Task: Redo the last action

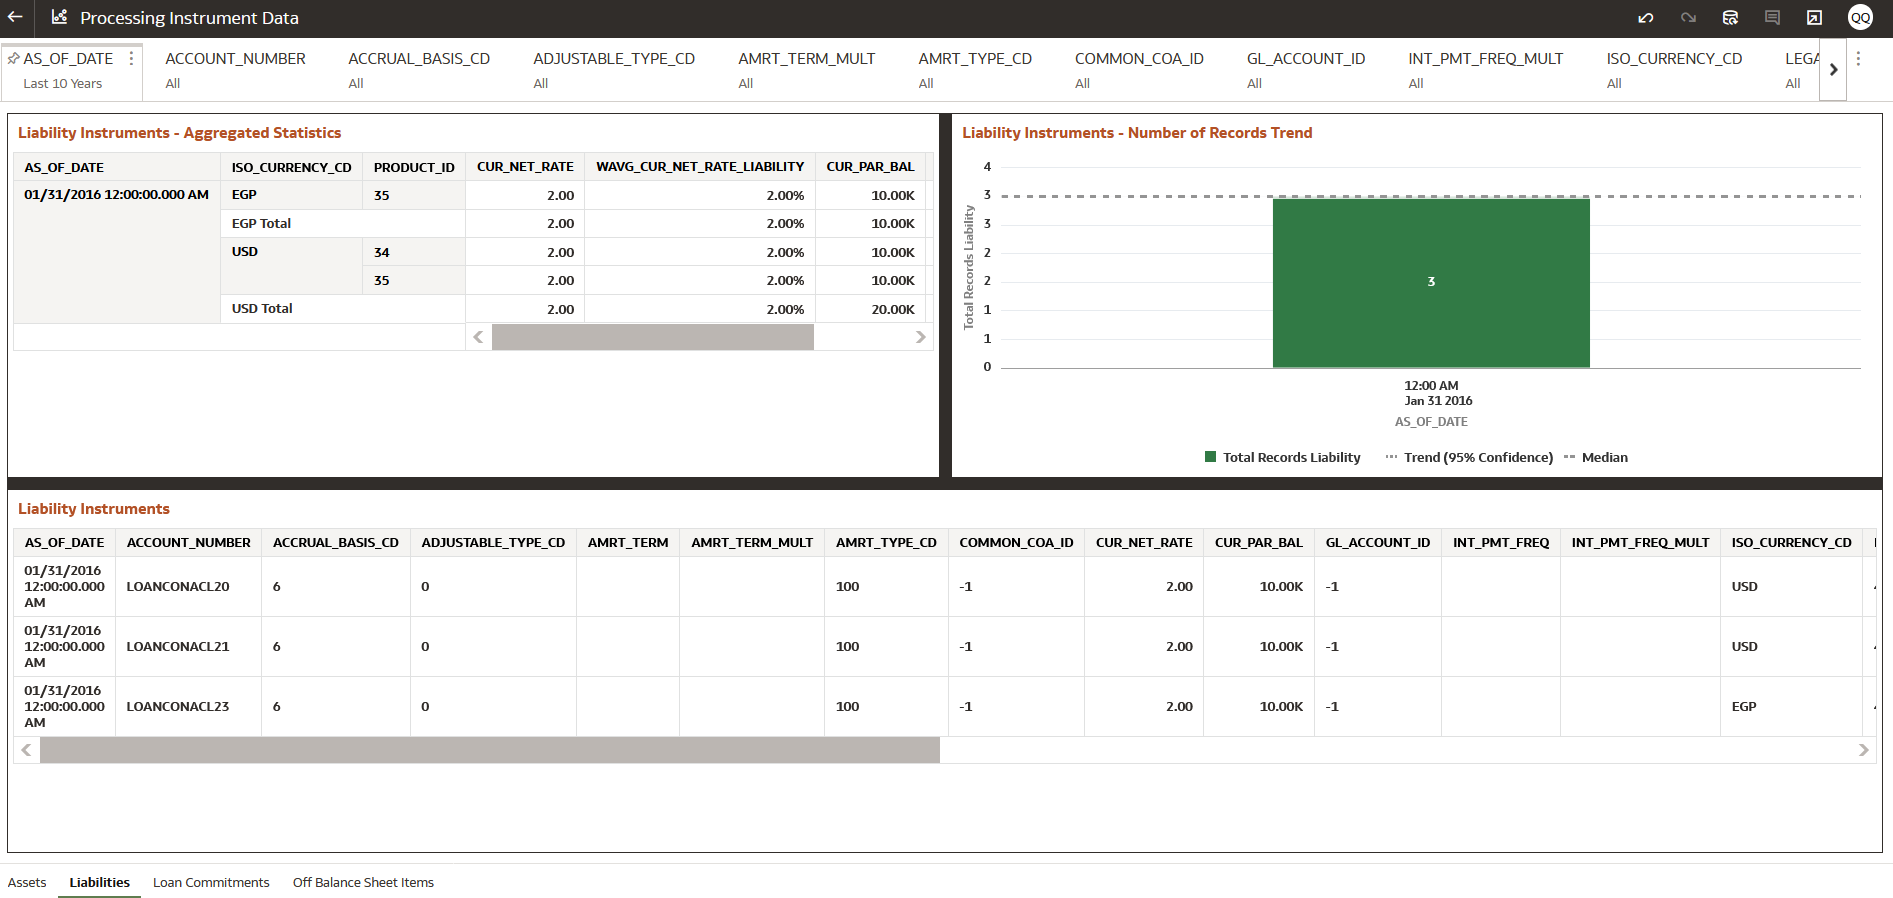Action: [x=1688, y=18]
